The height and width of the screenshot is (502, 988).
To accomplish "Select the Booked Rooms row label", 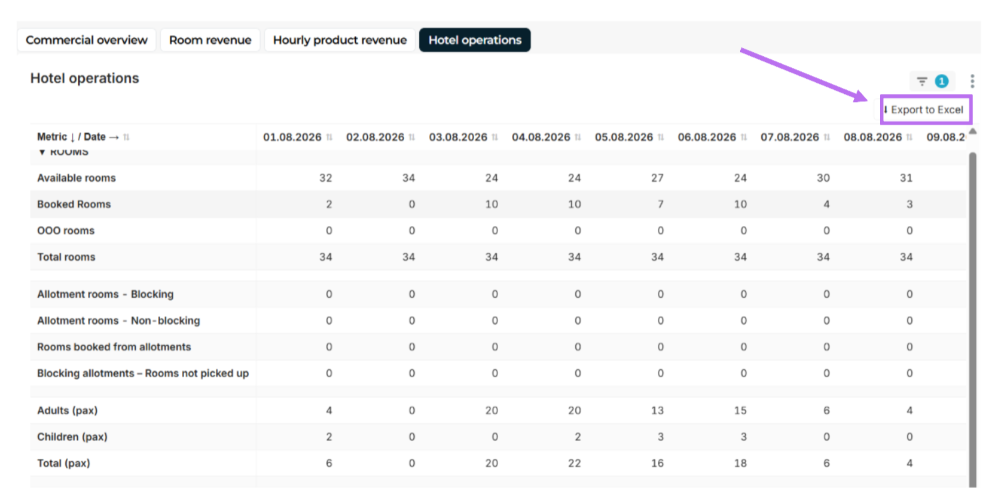I will pyautogui.click(x=74, y=205).
